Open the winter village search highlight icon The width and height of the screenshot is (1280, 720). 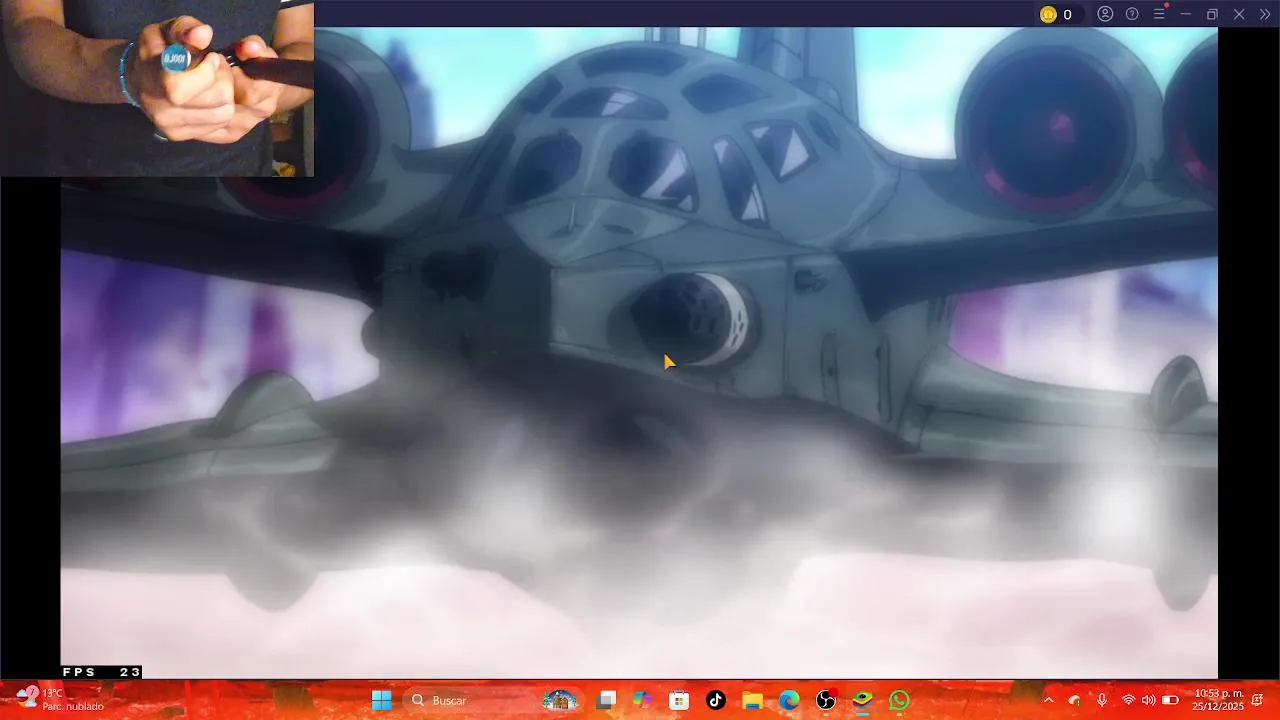pyautogui.click(x=560, y=700)
